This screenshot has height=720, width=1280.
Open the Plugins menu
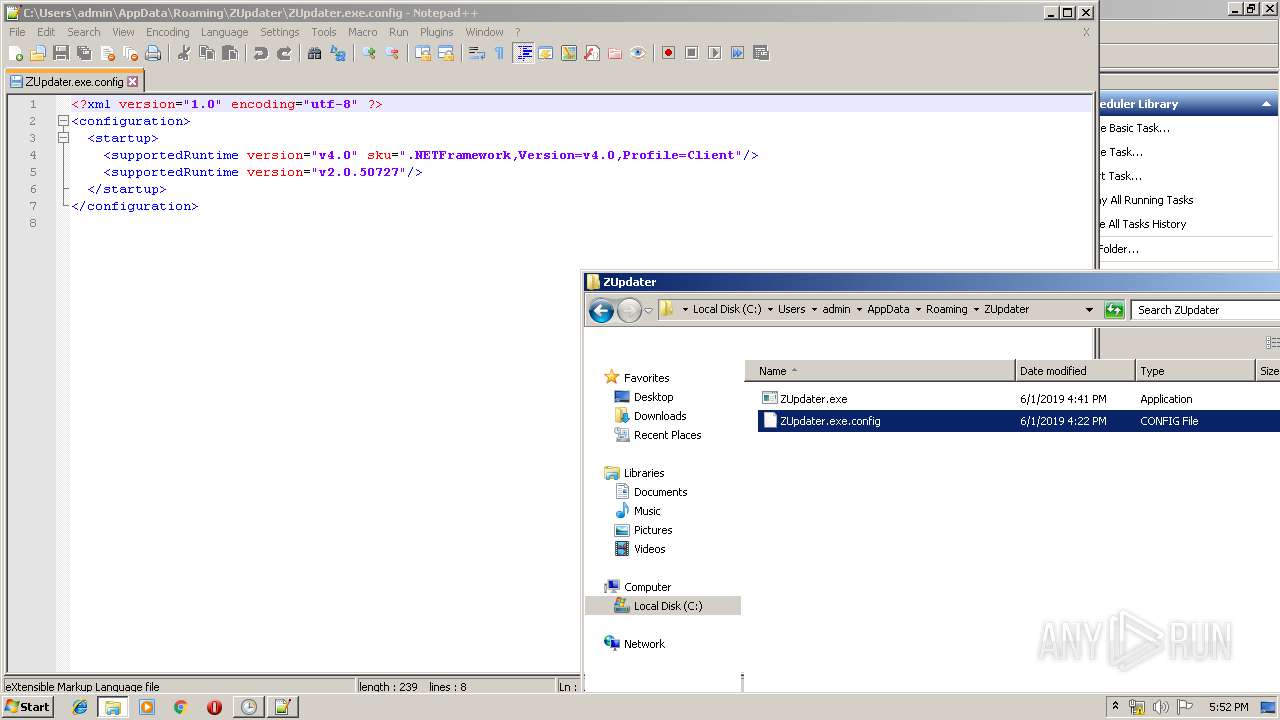[436, 32]
